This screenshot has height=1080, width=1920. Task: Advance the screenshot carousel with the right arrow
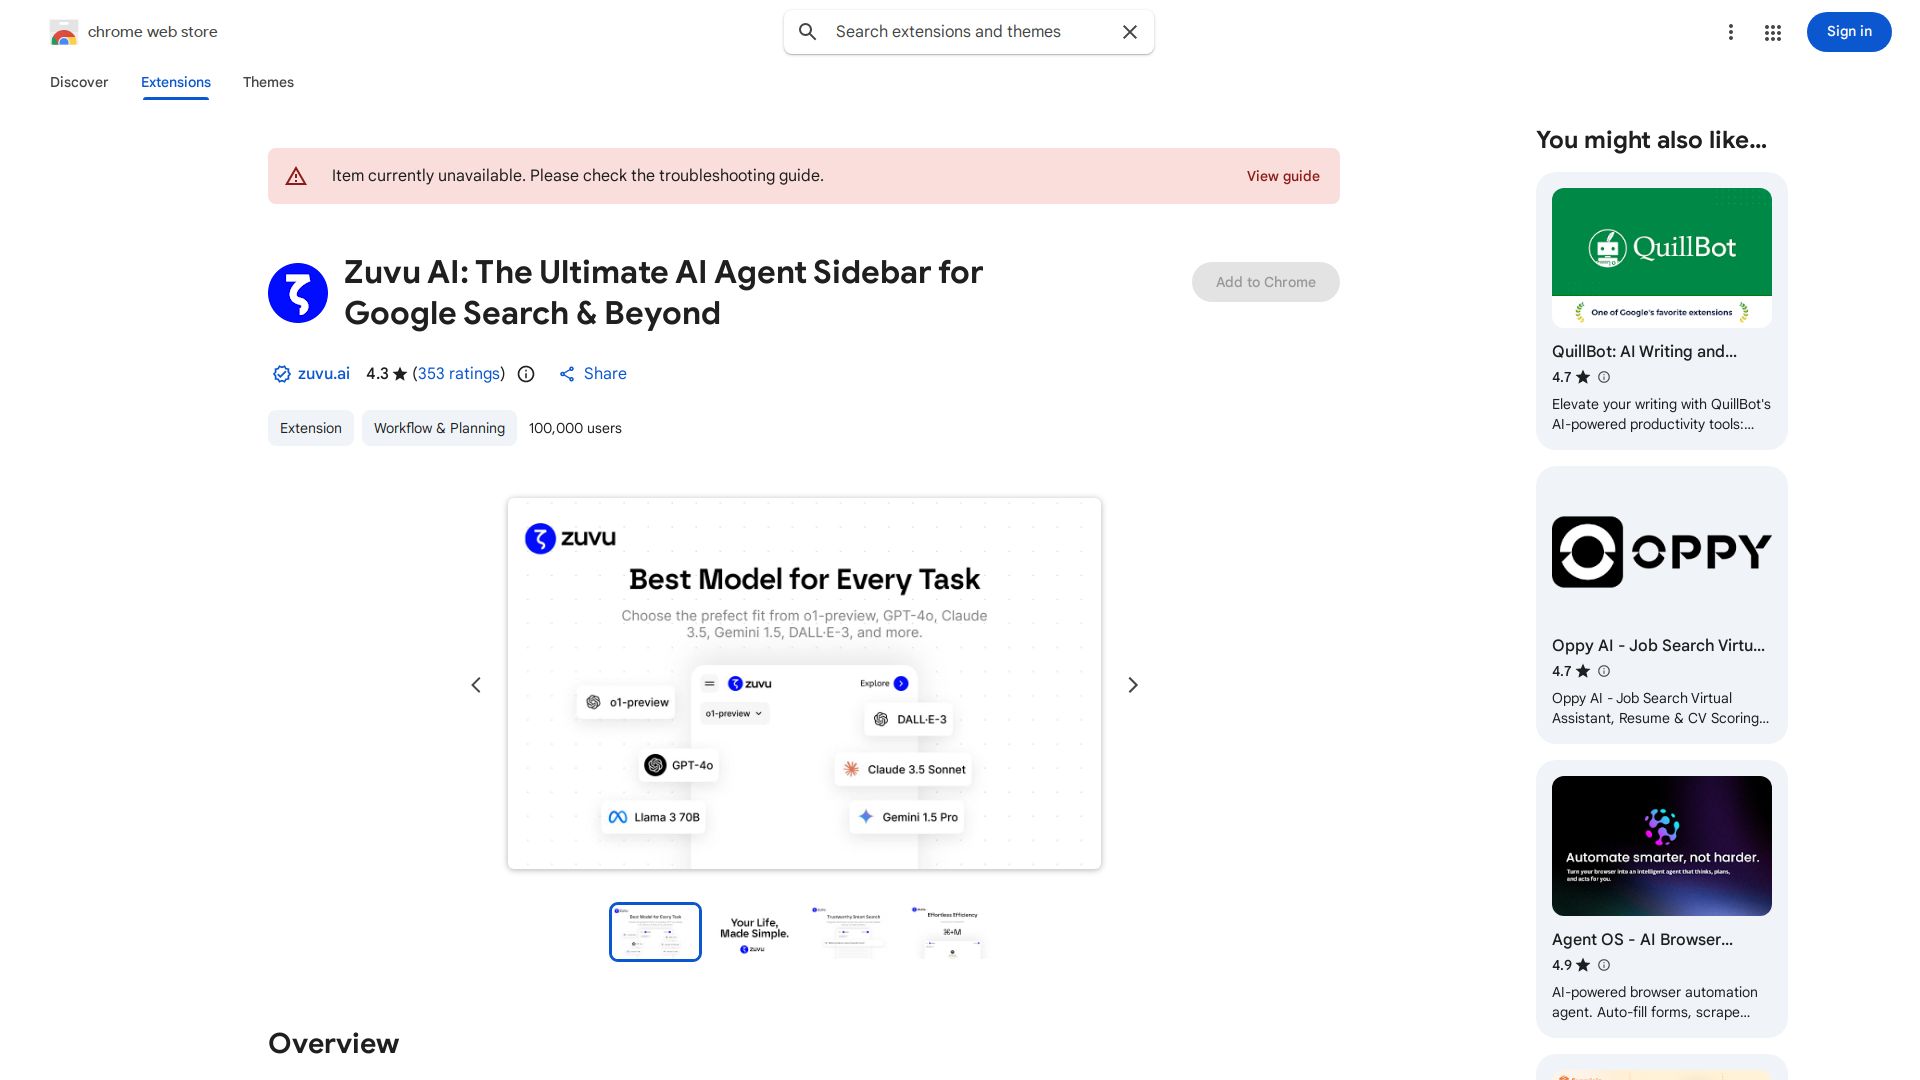[1133, 684]
